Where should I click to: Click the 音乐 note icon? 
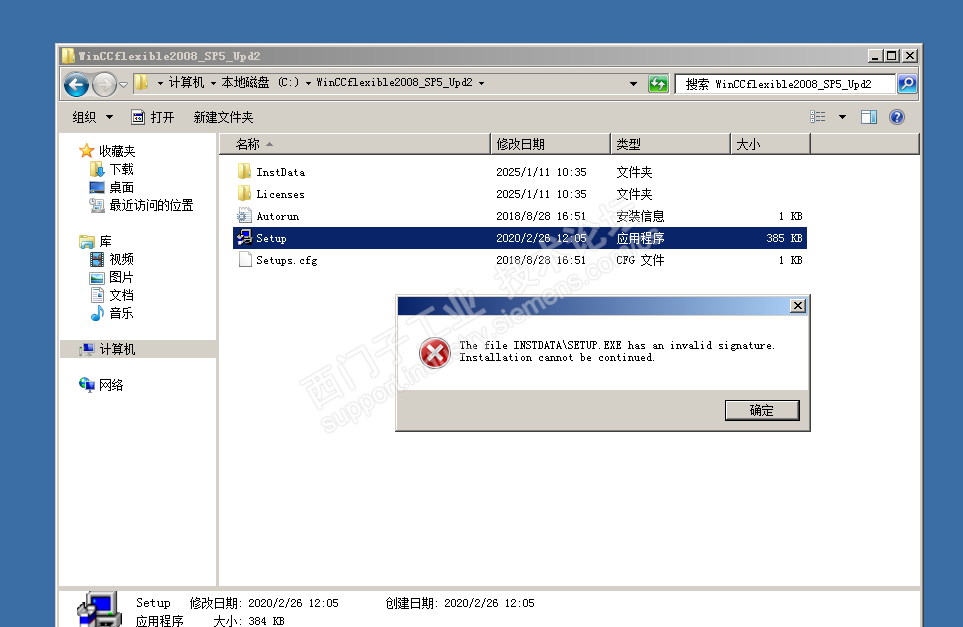(97, 313)
